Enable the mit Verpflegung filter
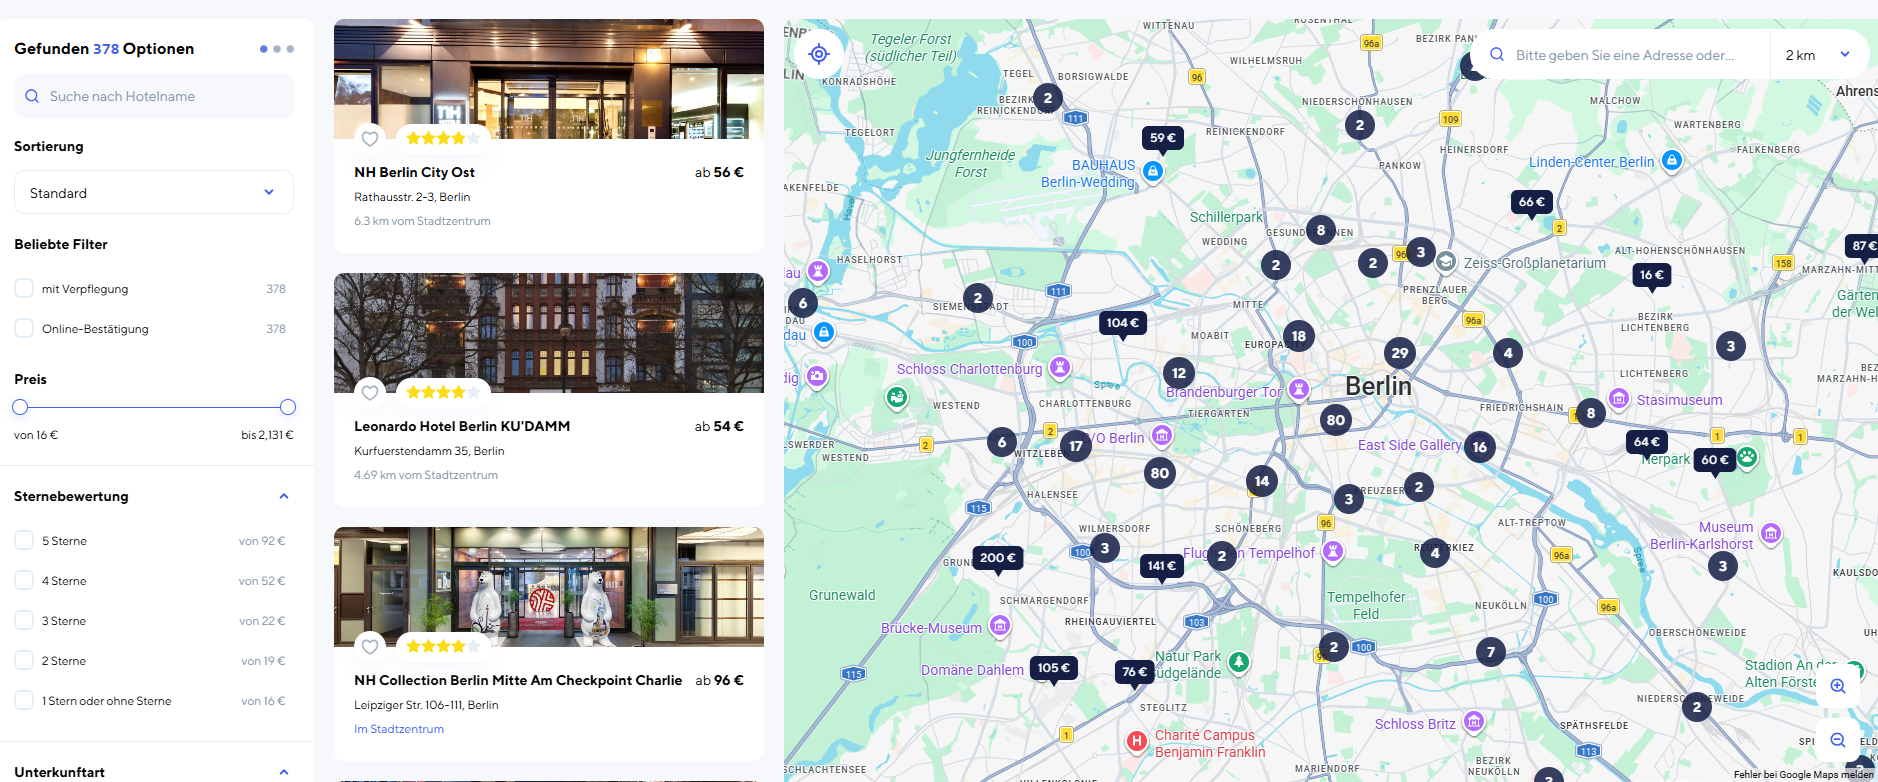 pyautogui.click(x=24, y=288)
